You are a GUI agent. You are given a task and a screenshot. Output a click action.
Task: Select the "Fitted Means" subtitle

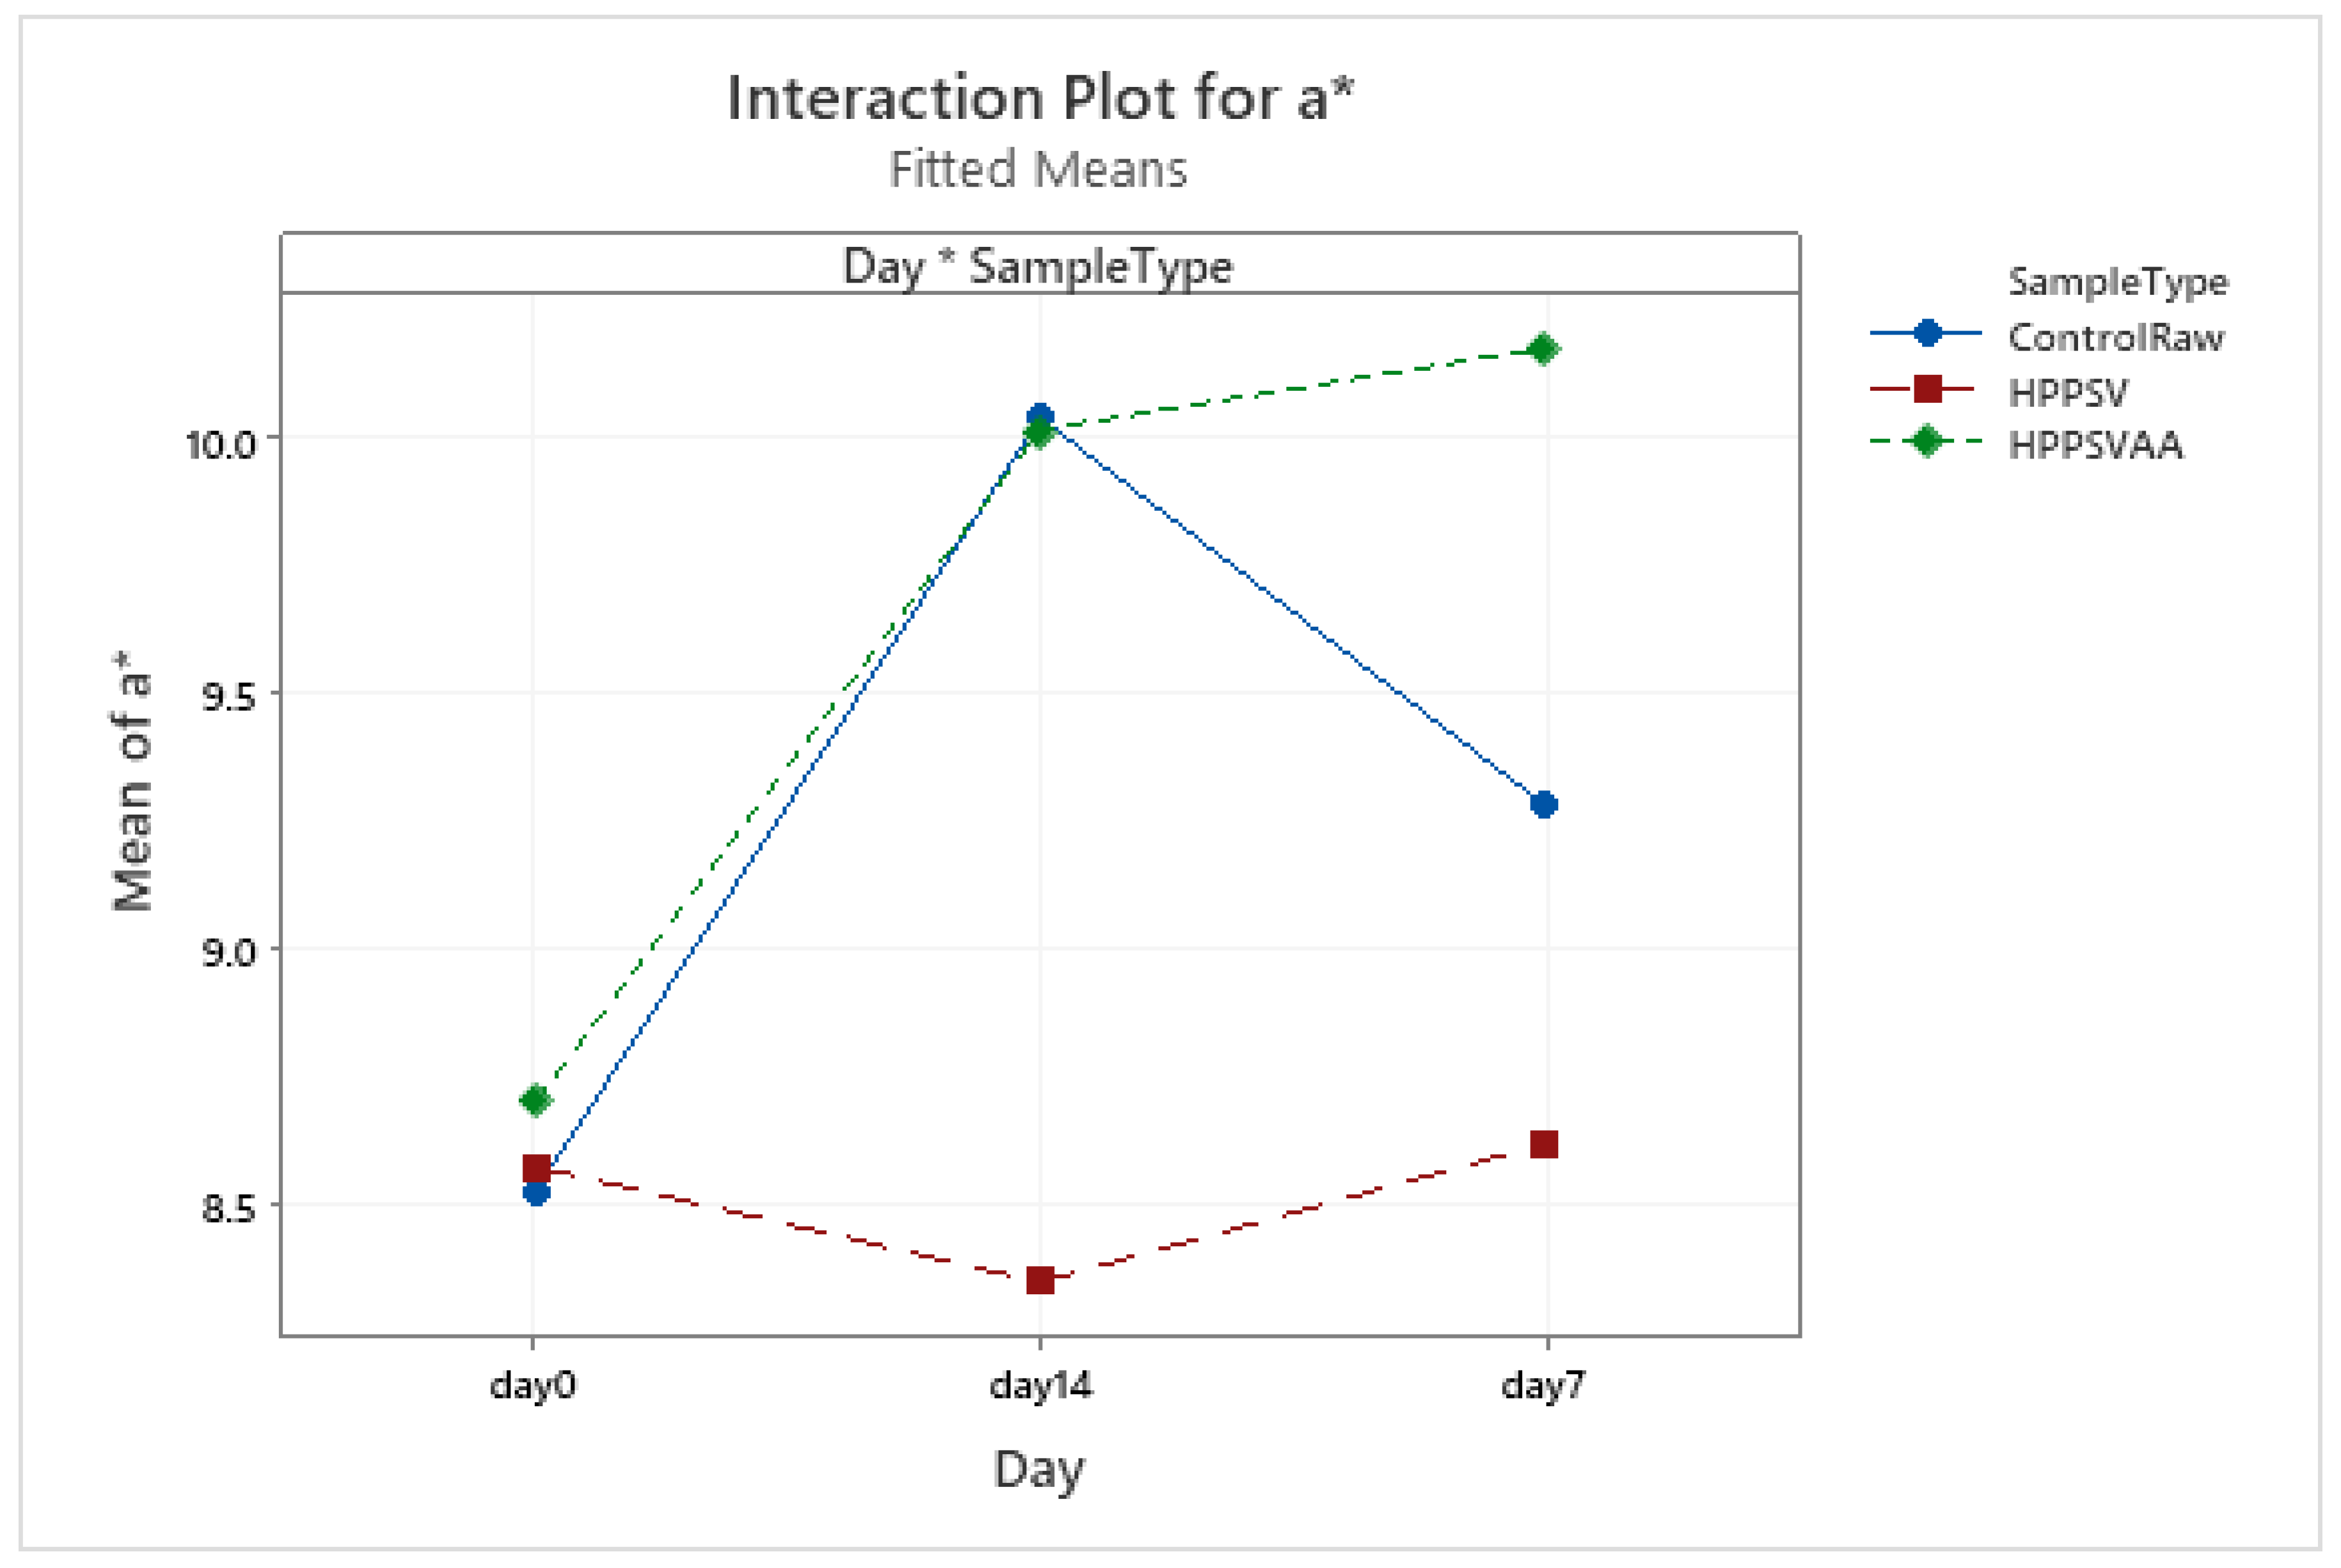coord(1038,169)
